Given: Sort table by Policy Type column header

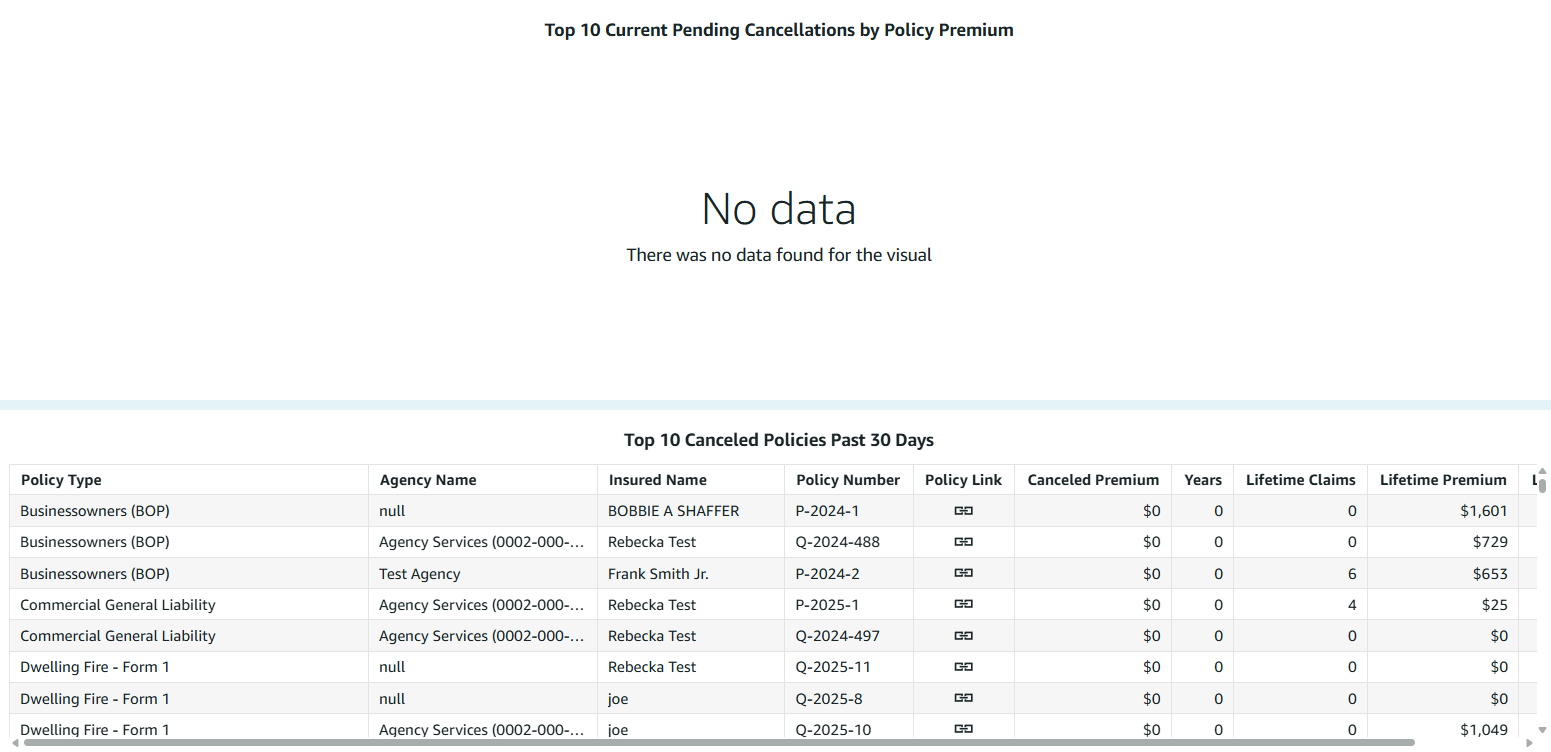Looking at the screenshot, I should [x=61, y=480].
